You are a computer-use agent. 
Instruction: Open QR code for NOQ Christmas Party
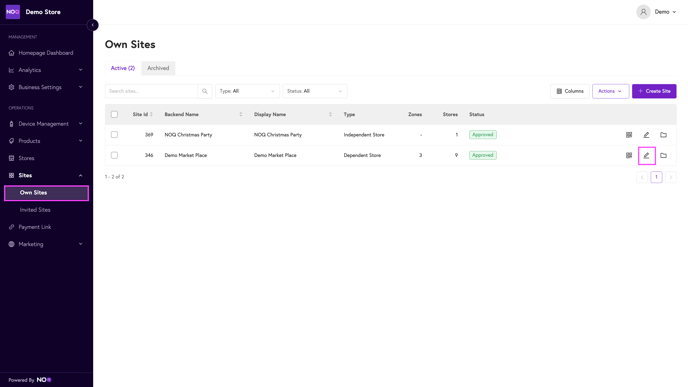click(629, 135)
